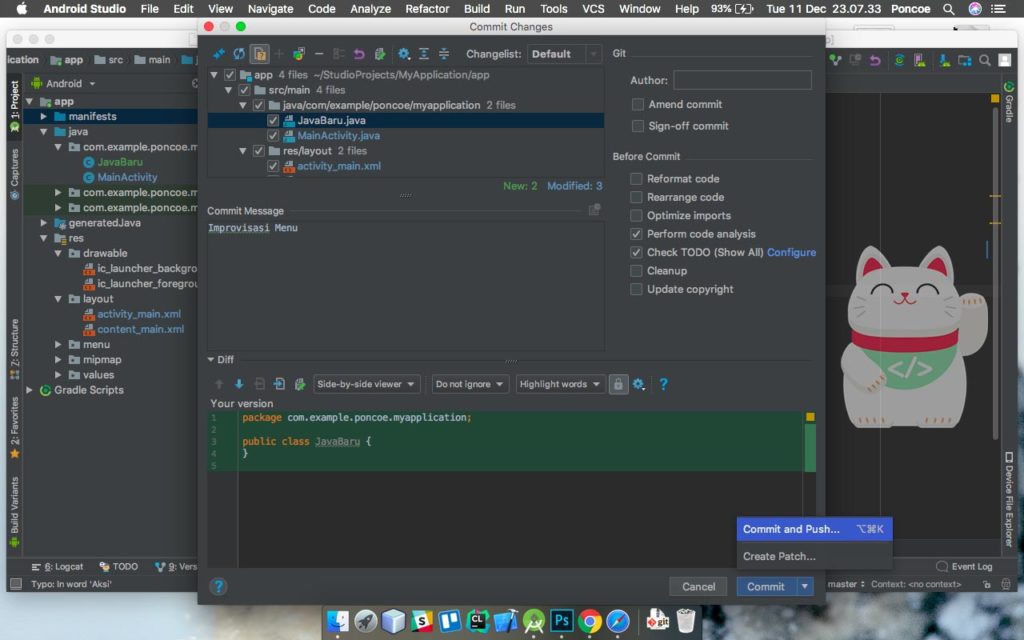Uncheck the activity_main.xml file checkbox
The width and height of the screenshot is (1024, 640).
tap(273, 166)
